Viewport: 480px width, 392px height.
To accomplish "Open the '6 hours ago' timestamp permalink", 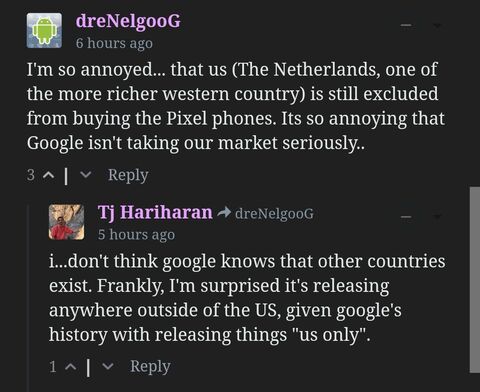I will point(114,43).
